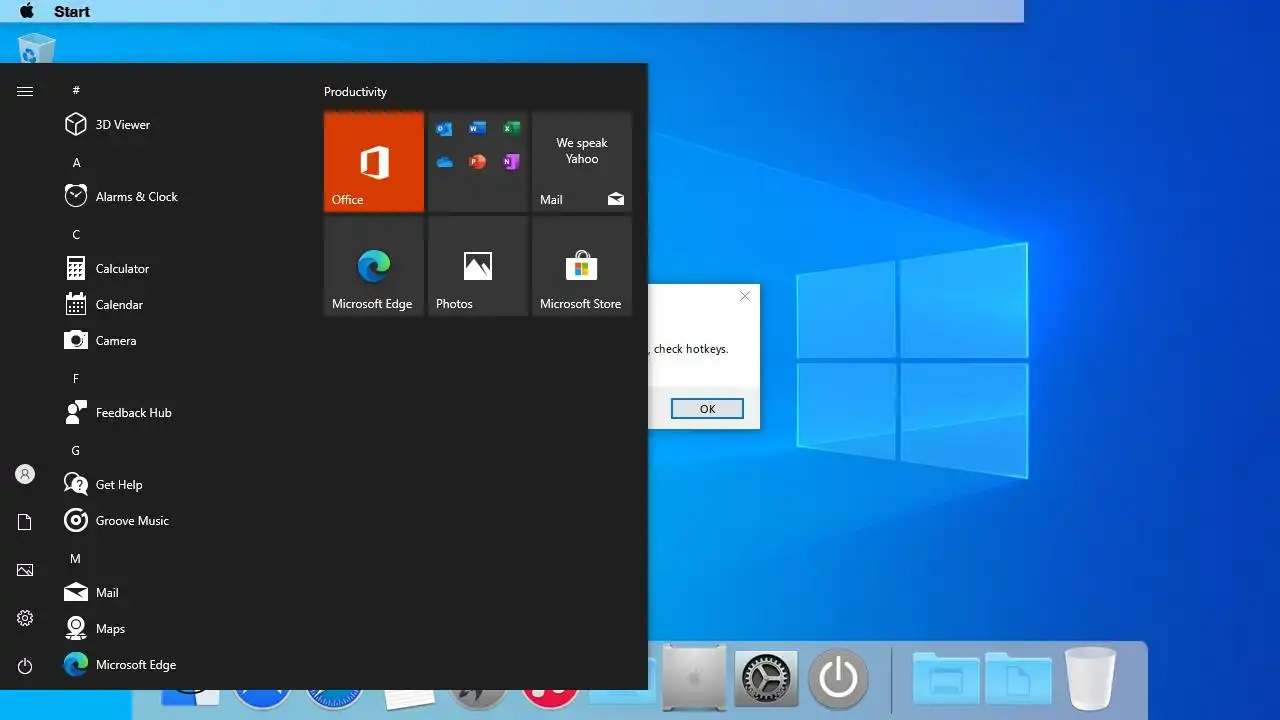Click the 'C' letter header

point(76,234)
